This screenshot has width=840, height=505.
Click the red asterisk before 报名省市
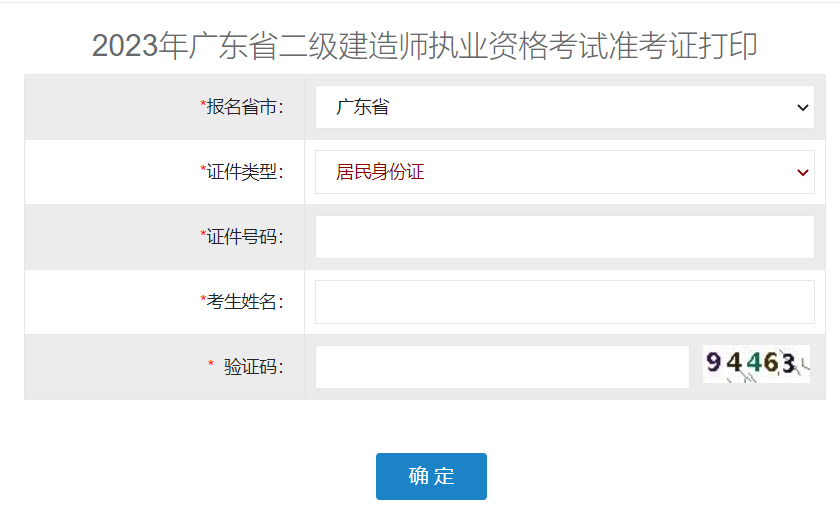click(x=203, y=103)
